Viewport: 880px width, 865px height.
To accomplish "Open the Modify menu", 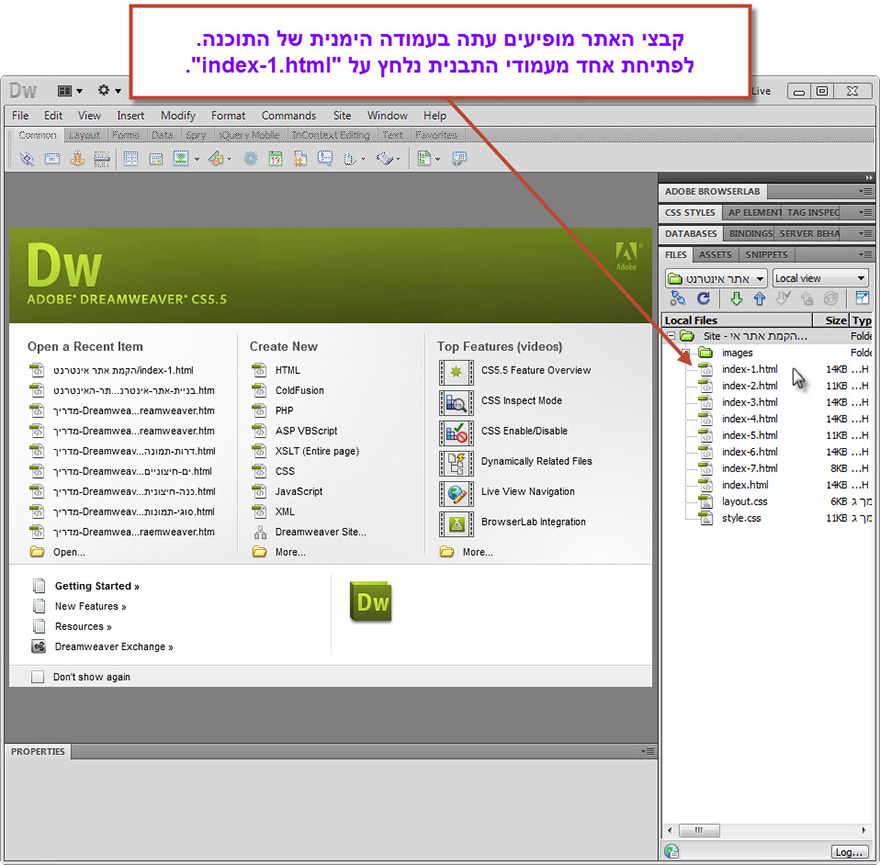I will [178, 116].
